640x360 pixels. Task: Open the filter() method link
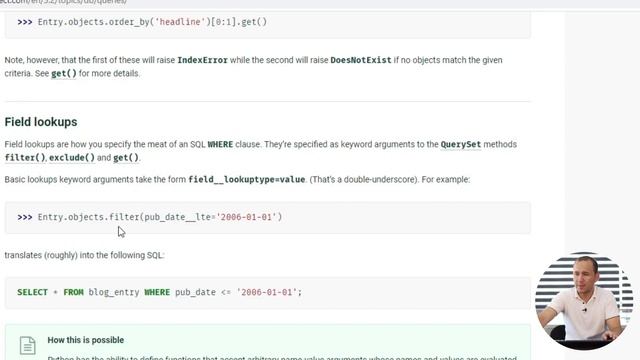point(25,158)
